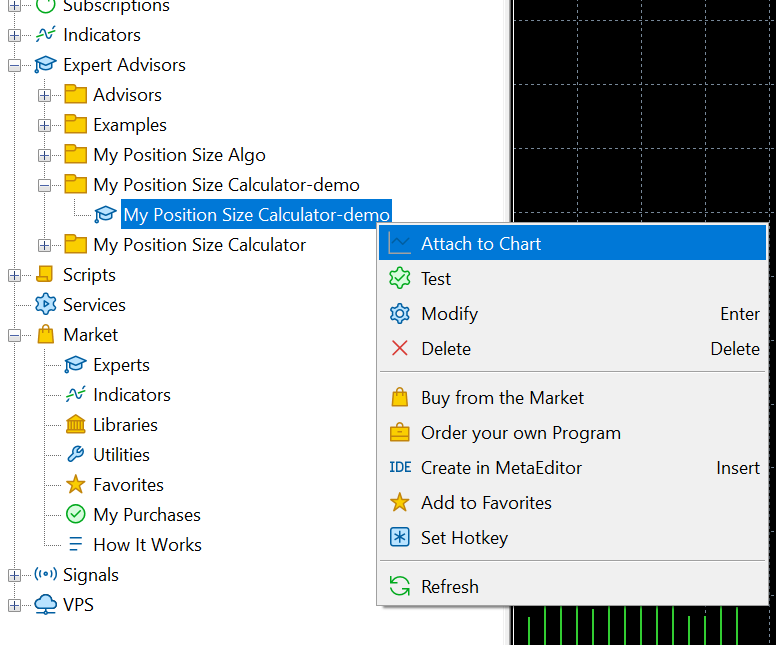
Task: Select the Examples folder label
Action: pyautogui.click(x=130, y=125)
